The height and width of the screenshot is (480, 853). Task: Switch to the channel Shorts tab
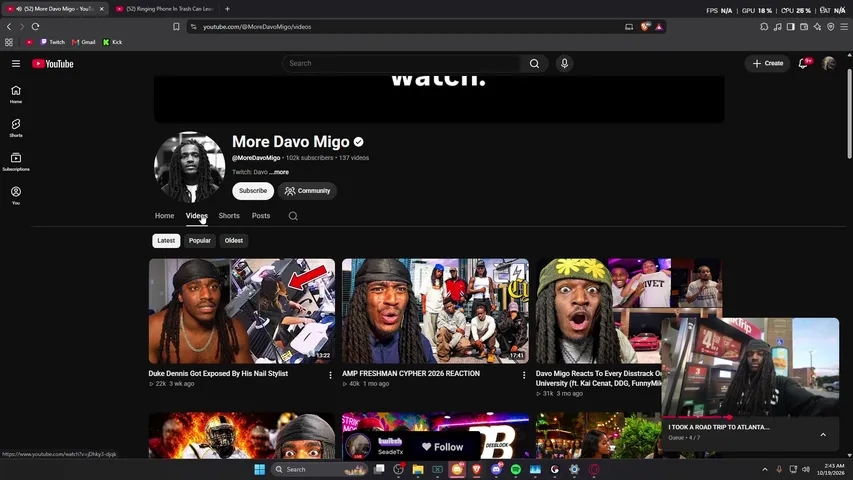click(229, 216)
